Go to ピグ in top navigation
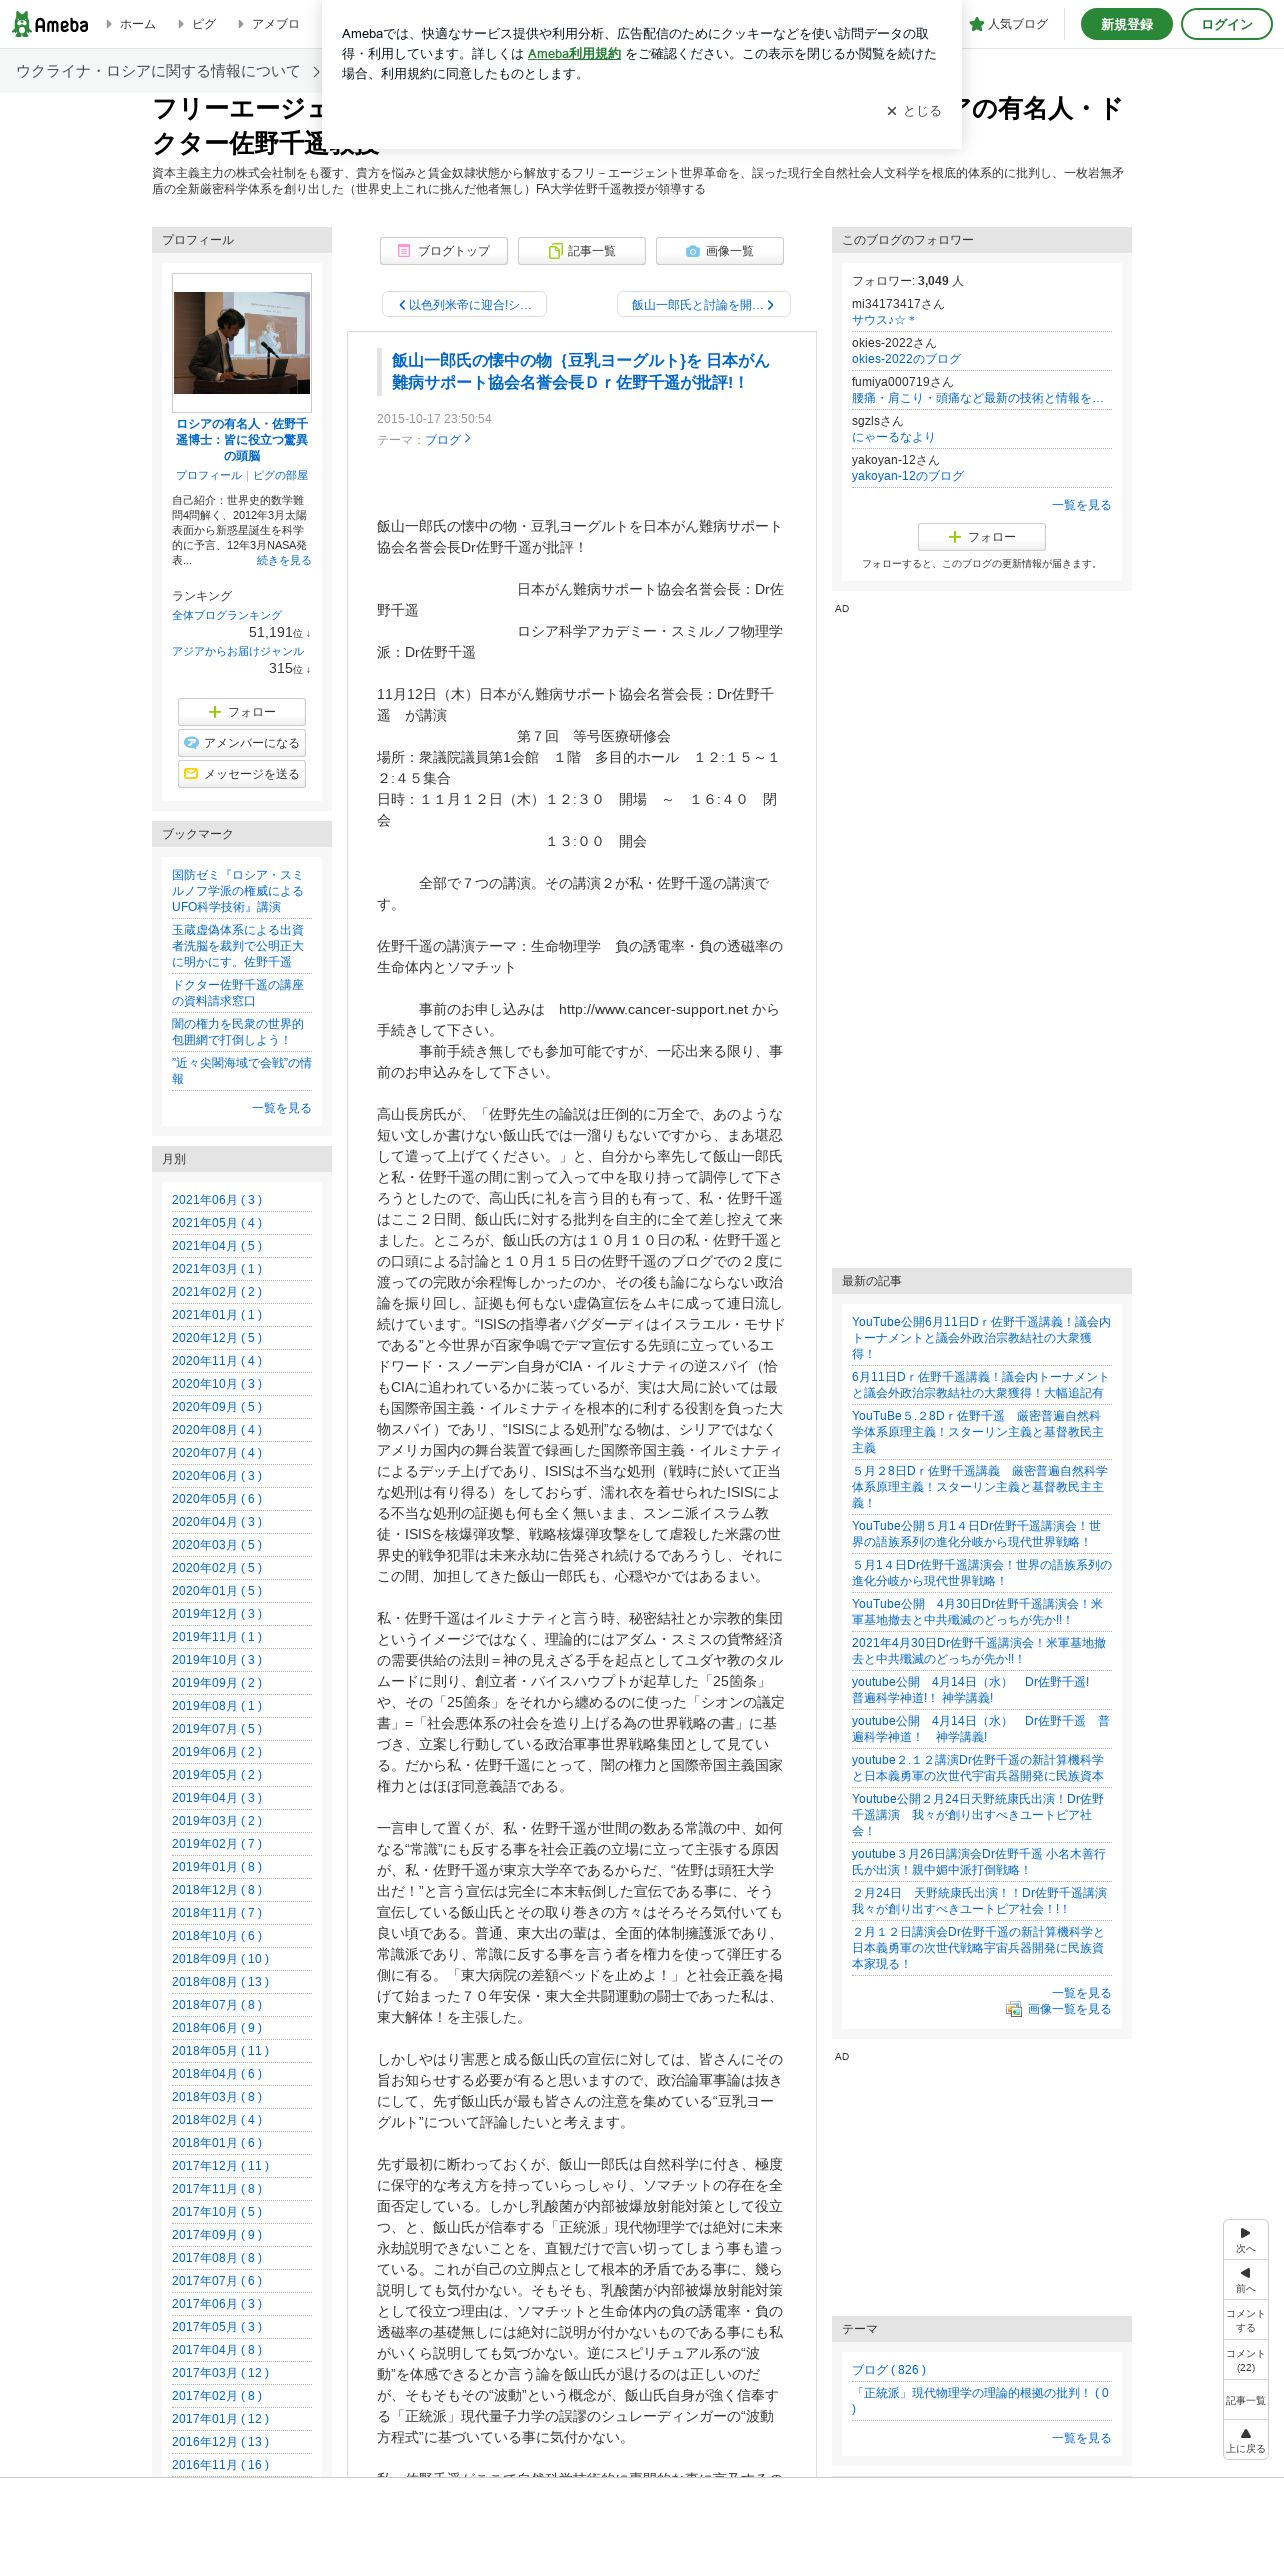1284x2568 pixels. click(x=197, y=24)
